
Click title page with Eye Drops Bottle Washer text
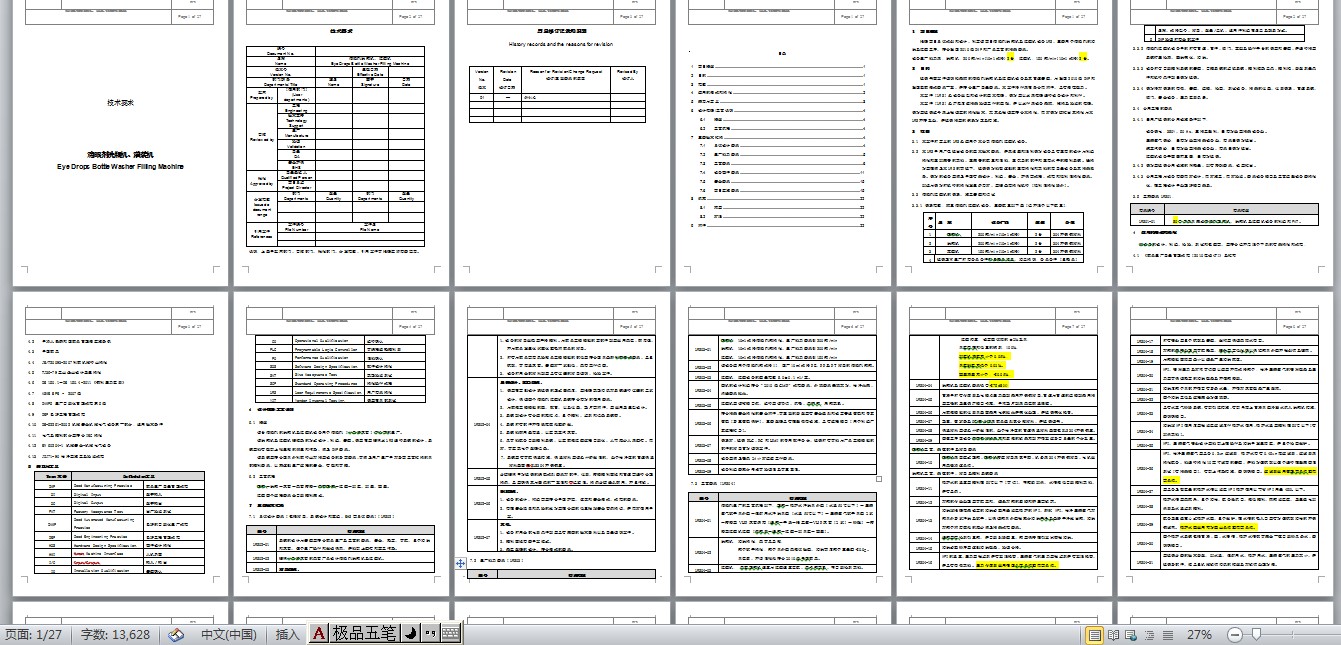120,143
